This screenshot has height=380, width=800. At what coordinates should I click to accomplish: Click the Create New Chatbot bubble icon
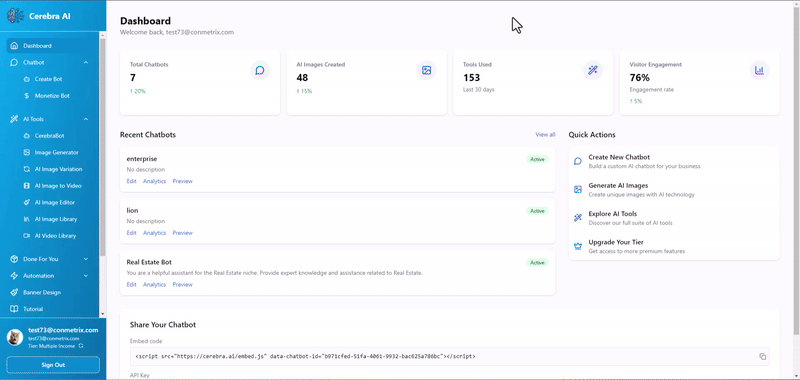click(578, 161)
